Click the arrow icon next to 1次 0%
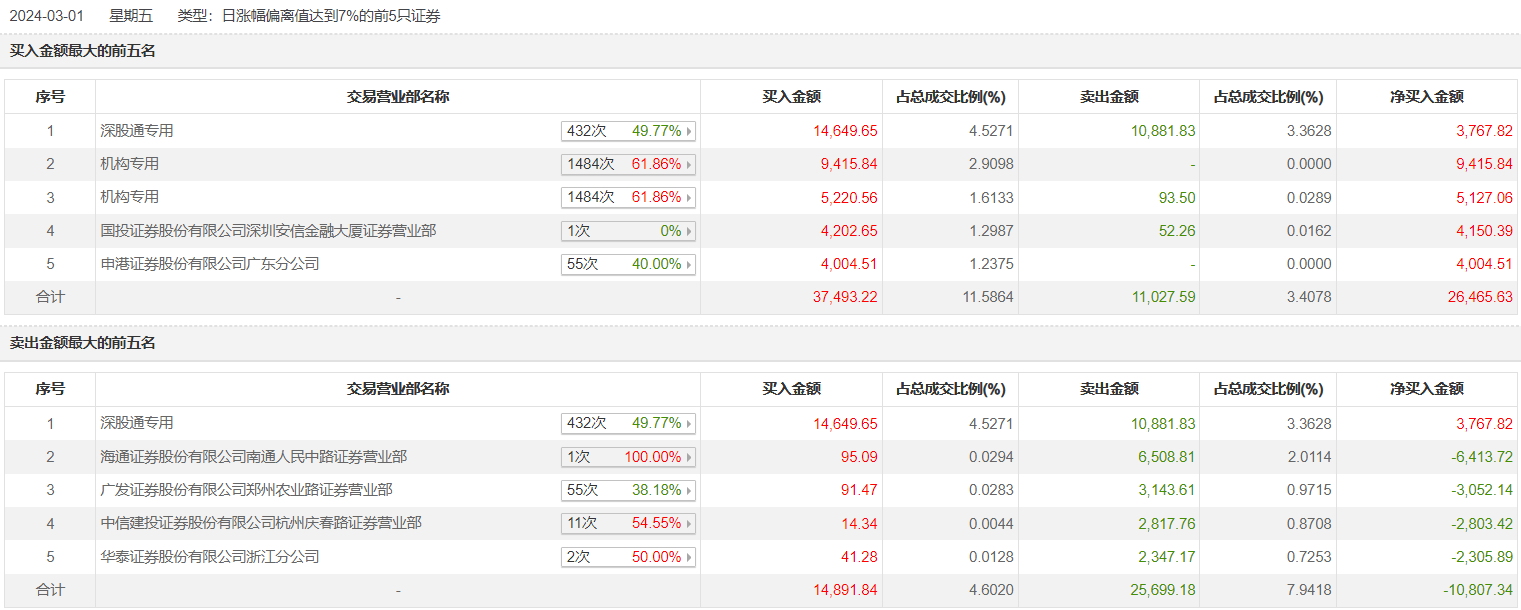The image size is (1521, 610). click(689, 231)
